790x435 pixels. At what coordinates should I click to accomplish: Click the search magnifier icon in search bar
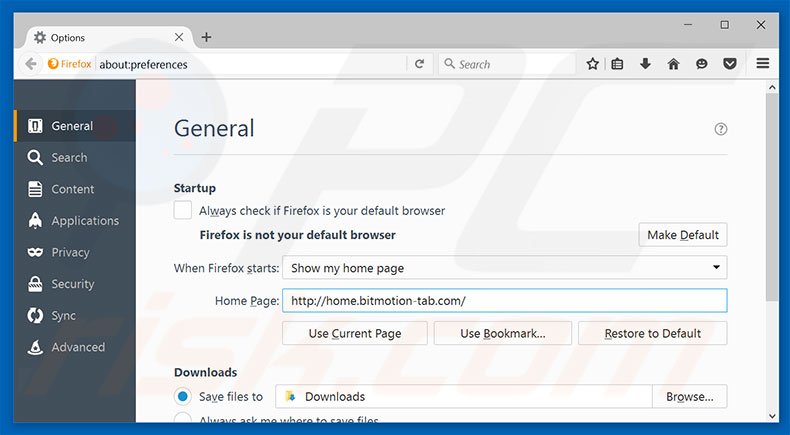pyautogui.click(x=449, y=64)
